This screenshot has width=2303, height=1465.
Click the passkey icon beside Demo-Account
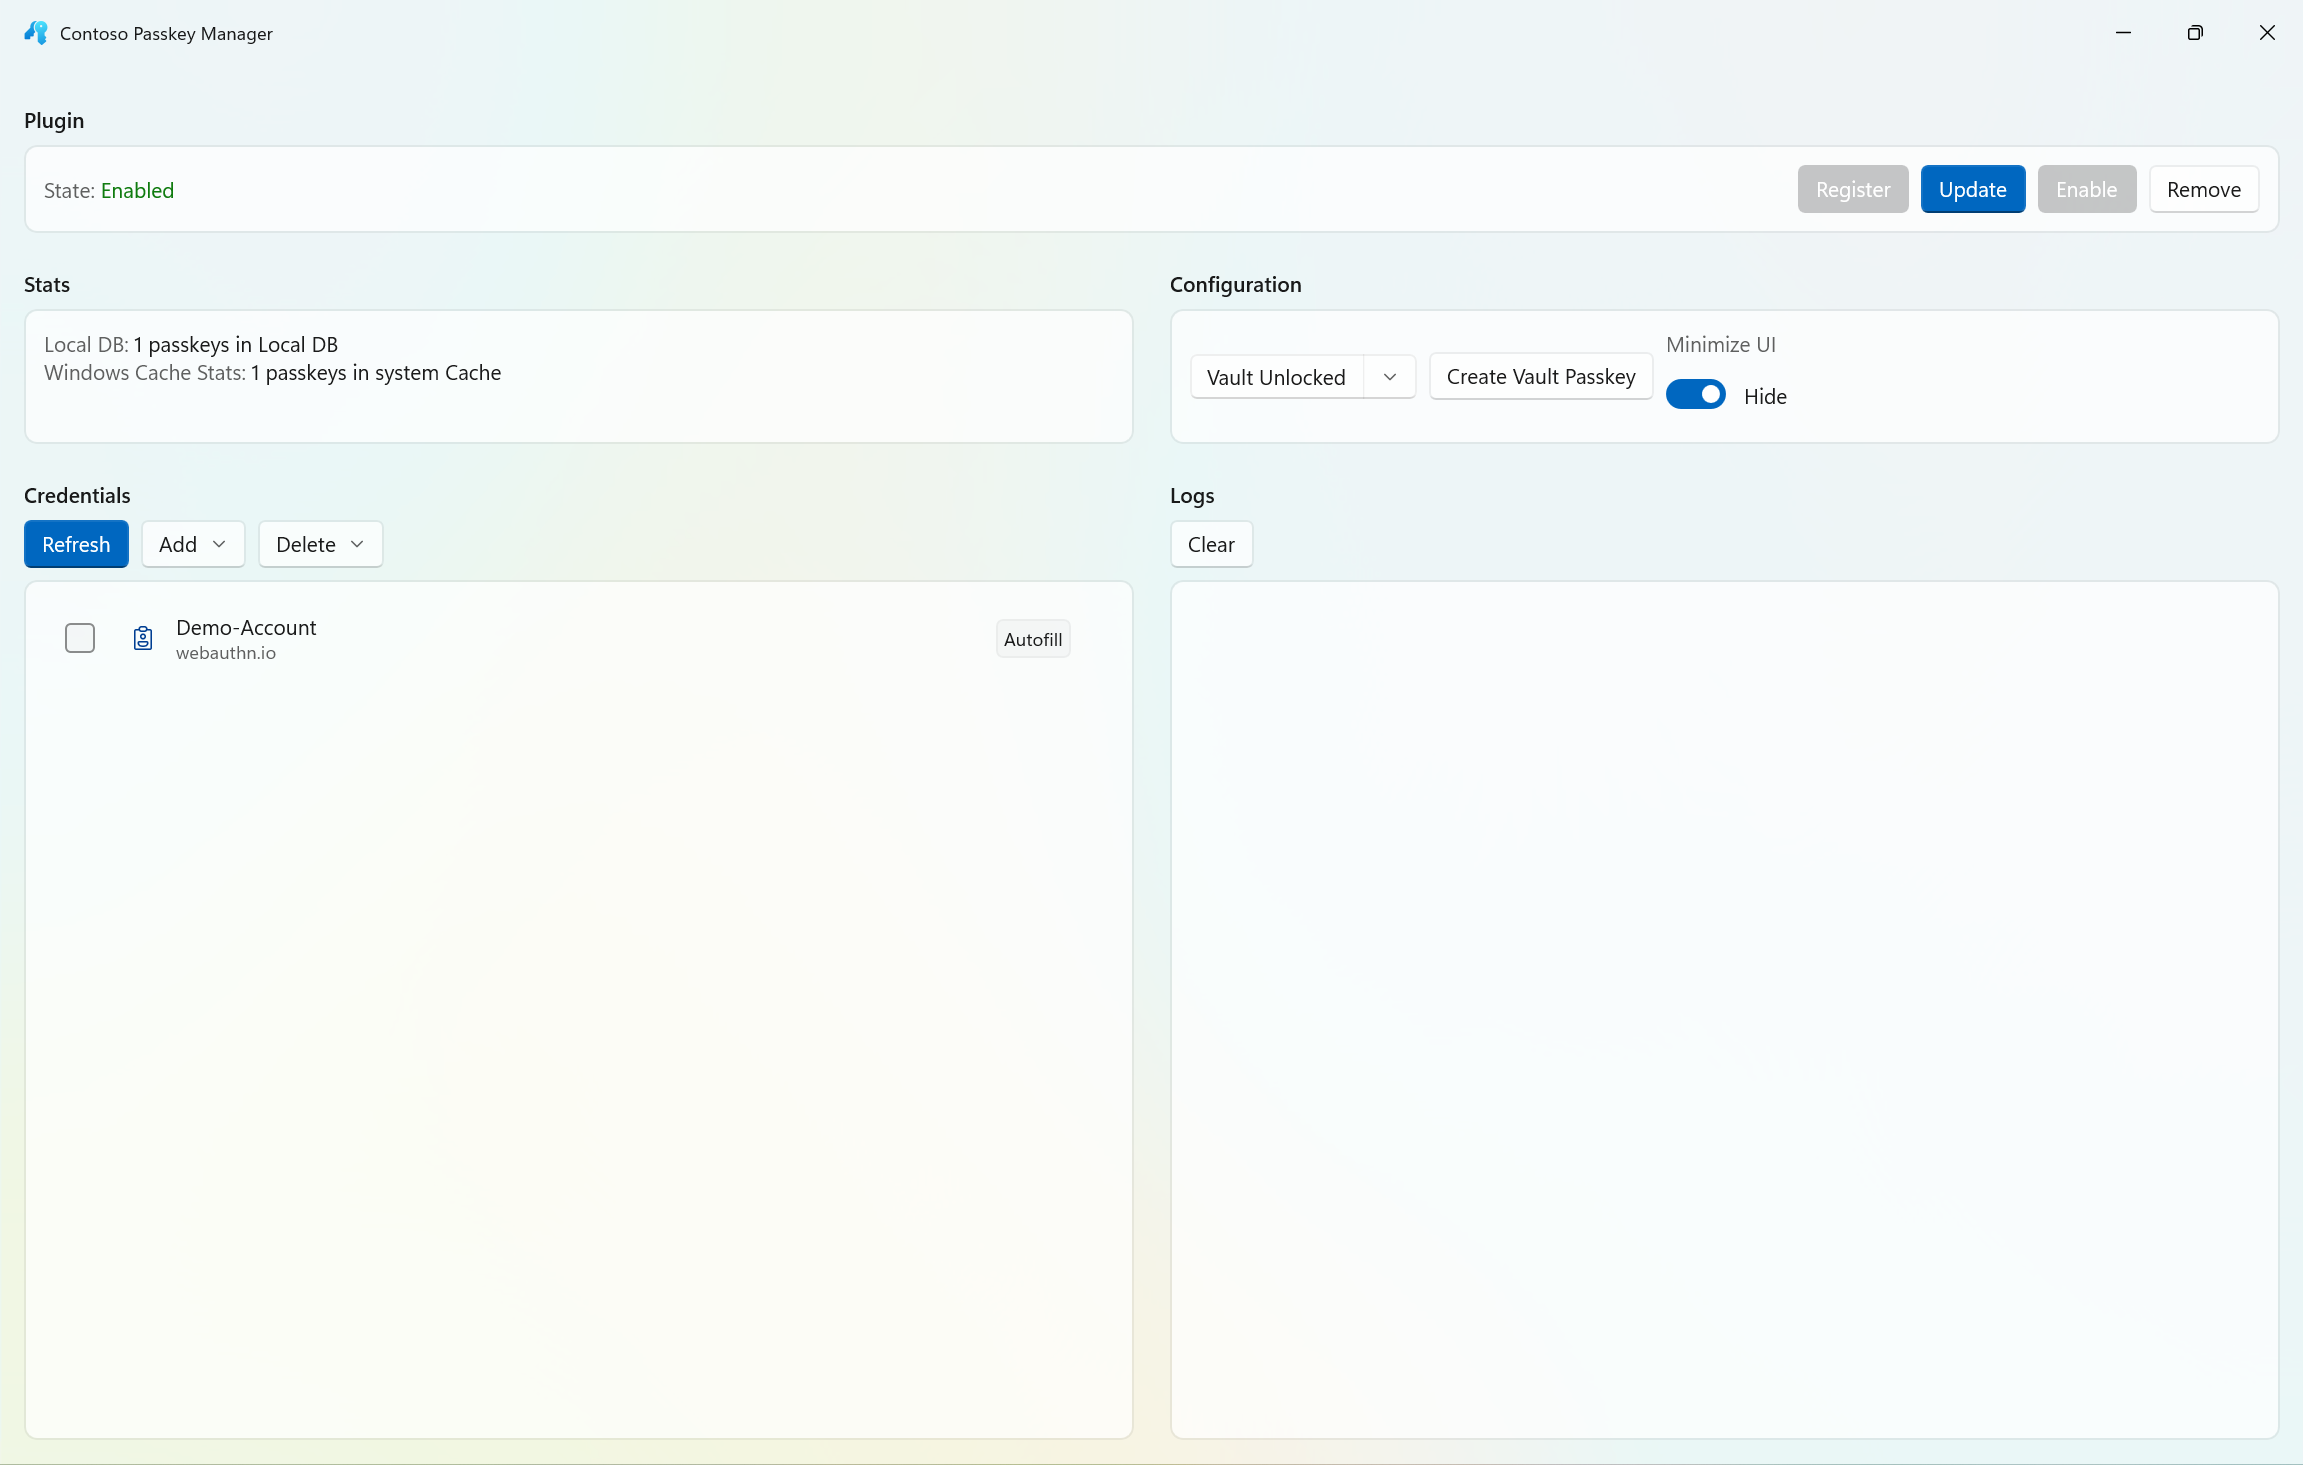point(143,638)
